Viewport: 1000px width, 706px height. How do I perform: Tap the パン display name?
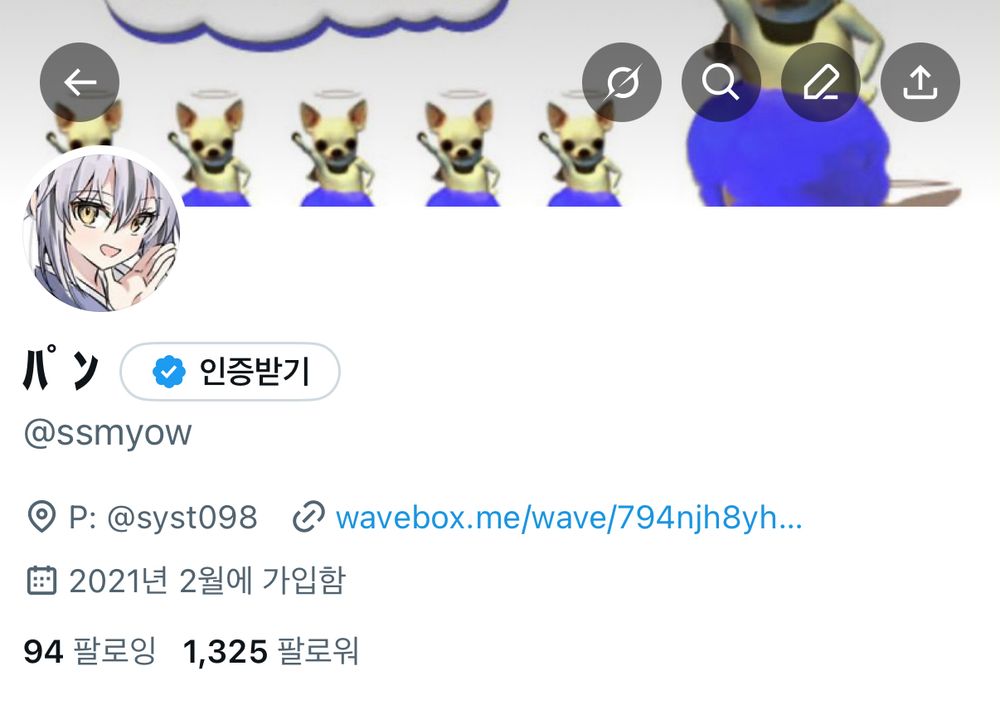61,369
